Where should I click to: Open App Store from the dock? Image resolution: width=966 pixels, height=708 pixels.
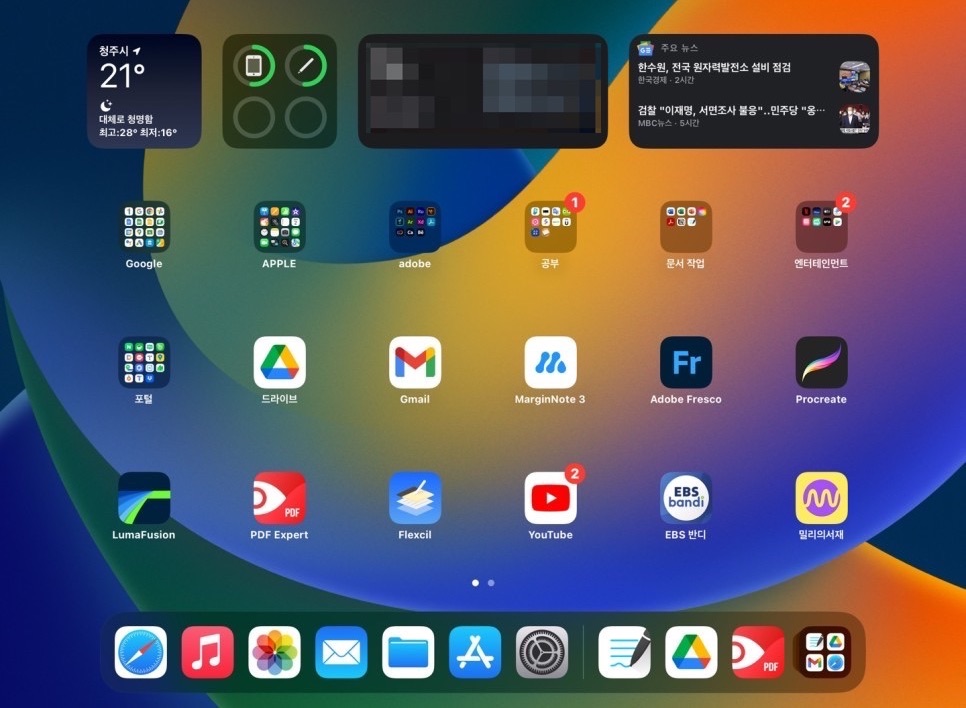[x=475, y=652]
